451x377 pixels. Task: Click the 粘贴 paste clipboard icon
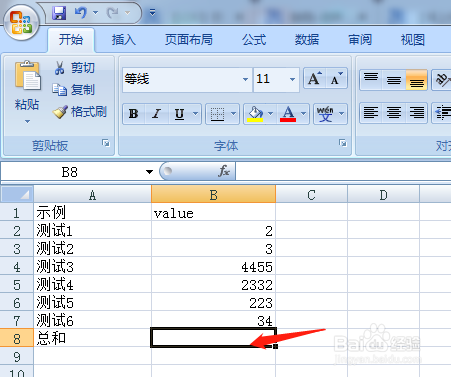click(27, 76)
